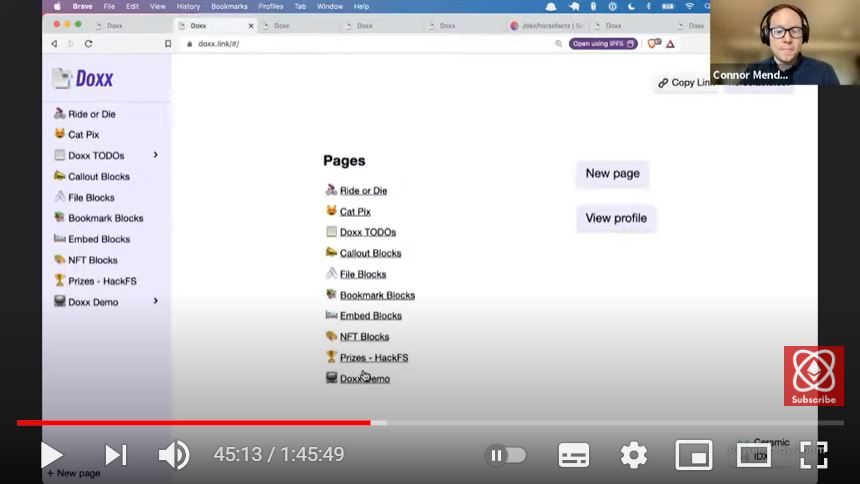This screenshot has width=860, height=484.
Task: Select Doxx Demo in the sidebar
Action: (x=93, y=302)
